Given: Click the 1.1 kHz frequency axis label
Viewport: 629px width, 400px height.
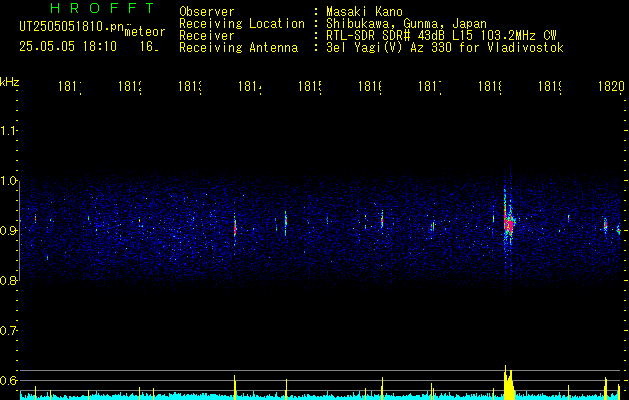Looking at the screenshot, I should [x=8, y=131].
